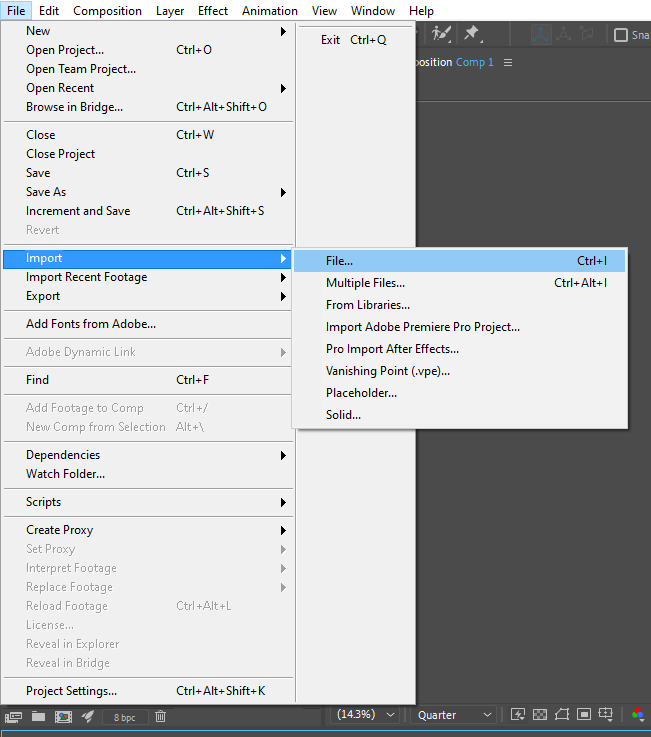Image resolution: width=651 pixels, height=737 pixels.
Task: Open the Animation menu
Action: (270, 10)
